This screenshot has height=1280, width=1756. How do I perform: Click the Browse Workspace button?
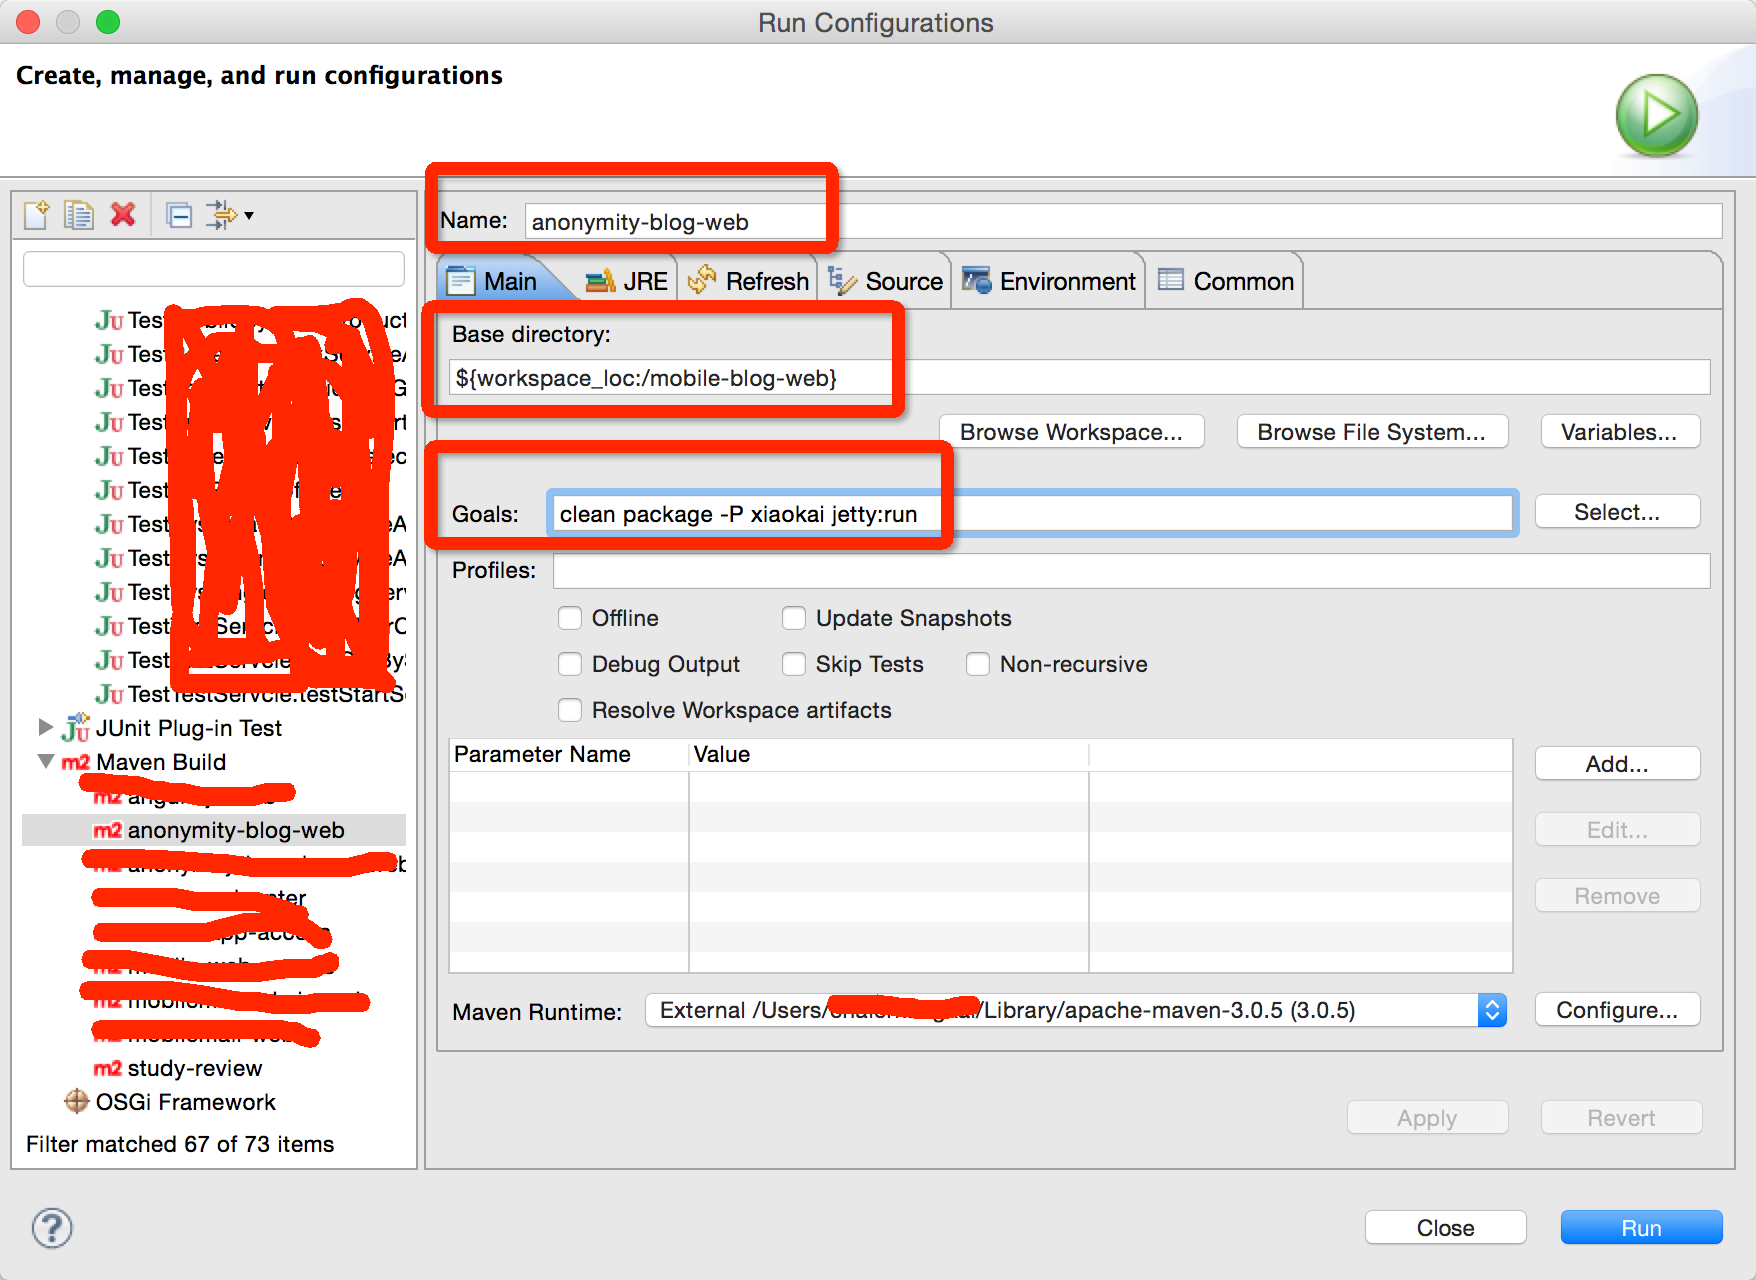pyautogui.click(x=1071, y=432)
